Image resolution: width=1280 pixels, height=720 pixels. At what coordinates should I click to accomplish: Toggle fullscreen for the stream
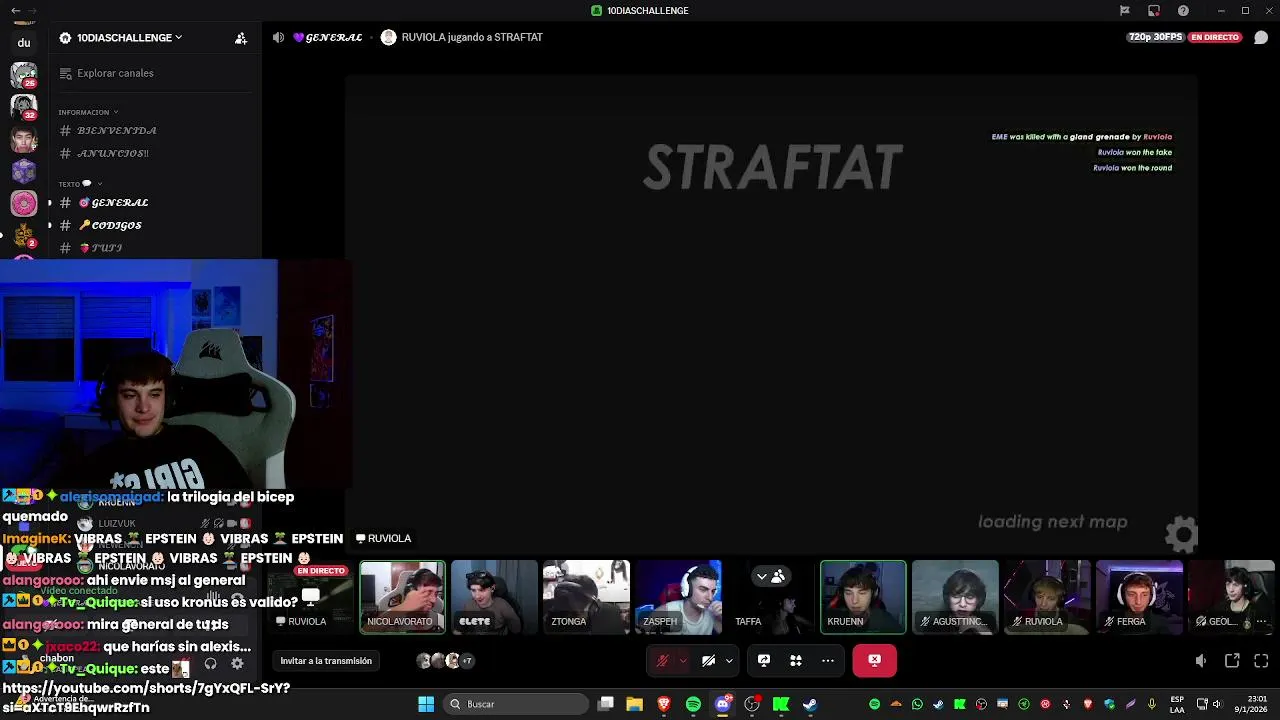1261,661
